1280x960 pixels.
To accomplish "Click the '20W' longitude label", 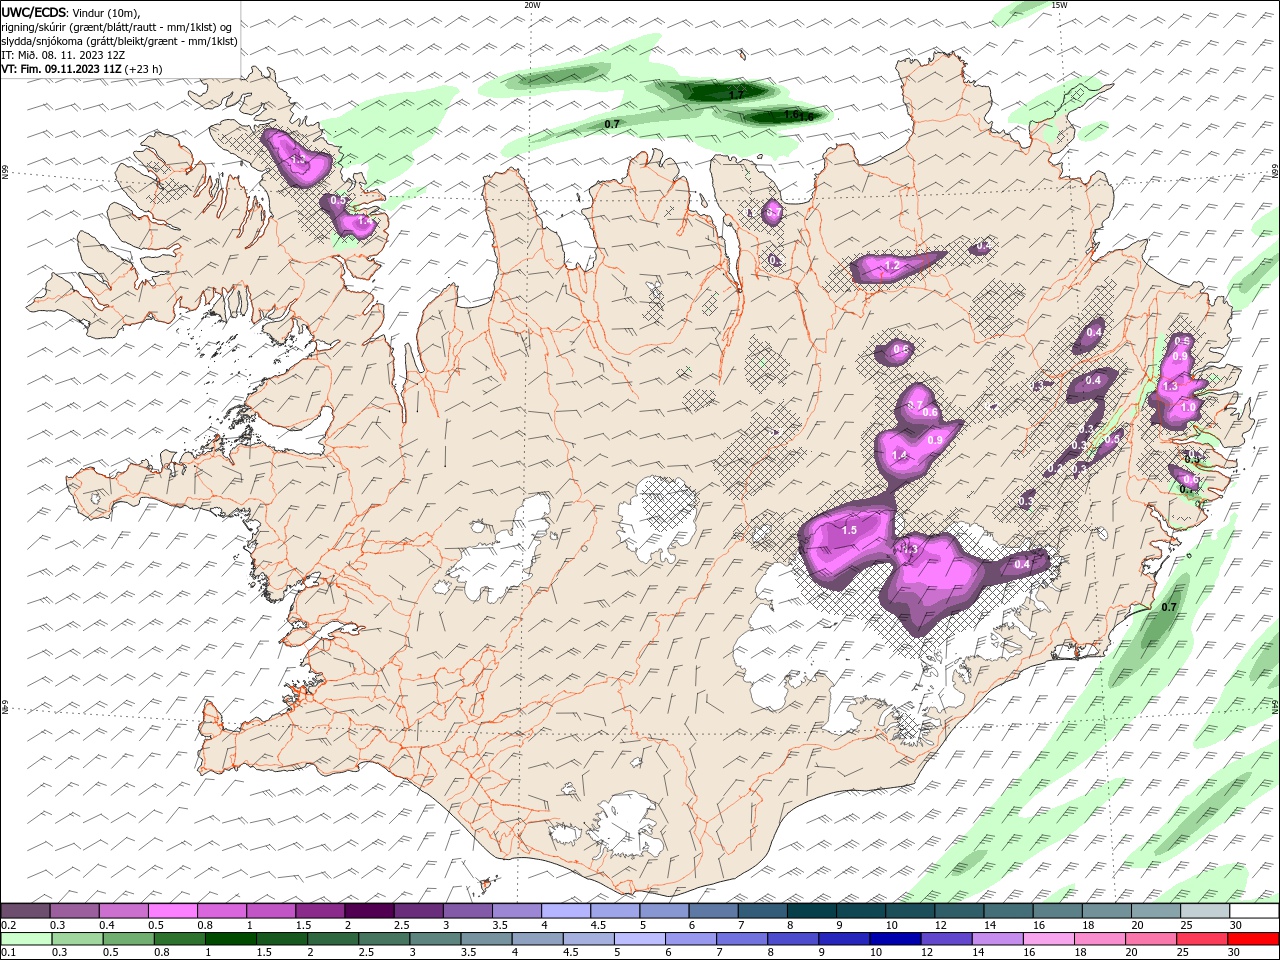I will (532, 5).
